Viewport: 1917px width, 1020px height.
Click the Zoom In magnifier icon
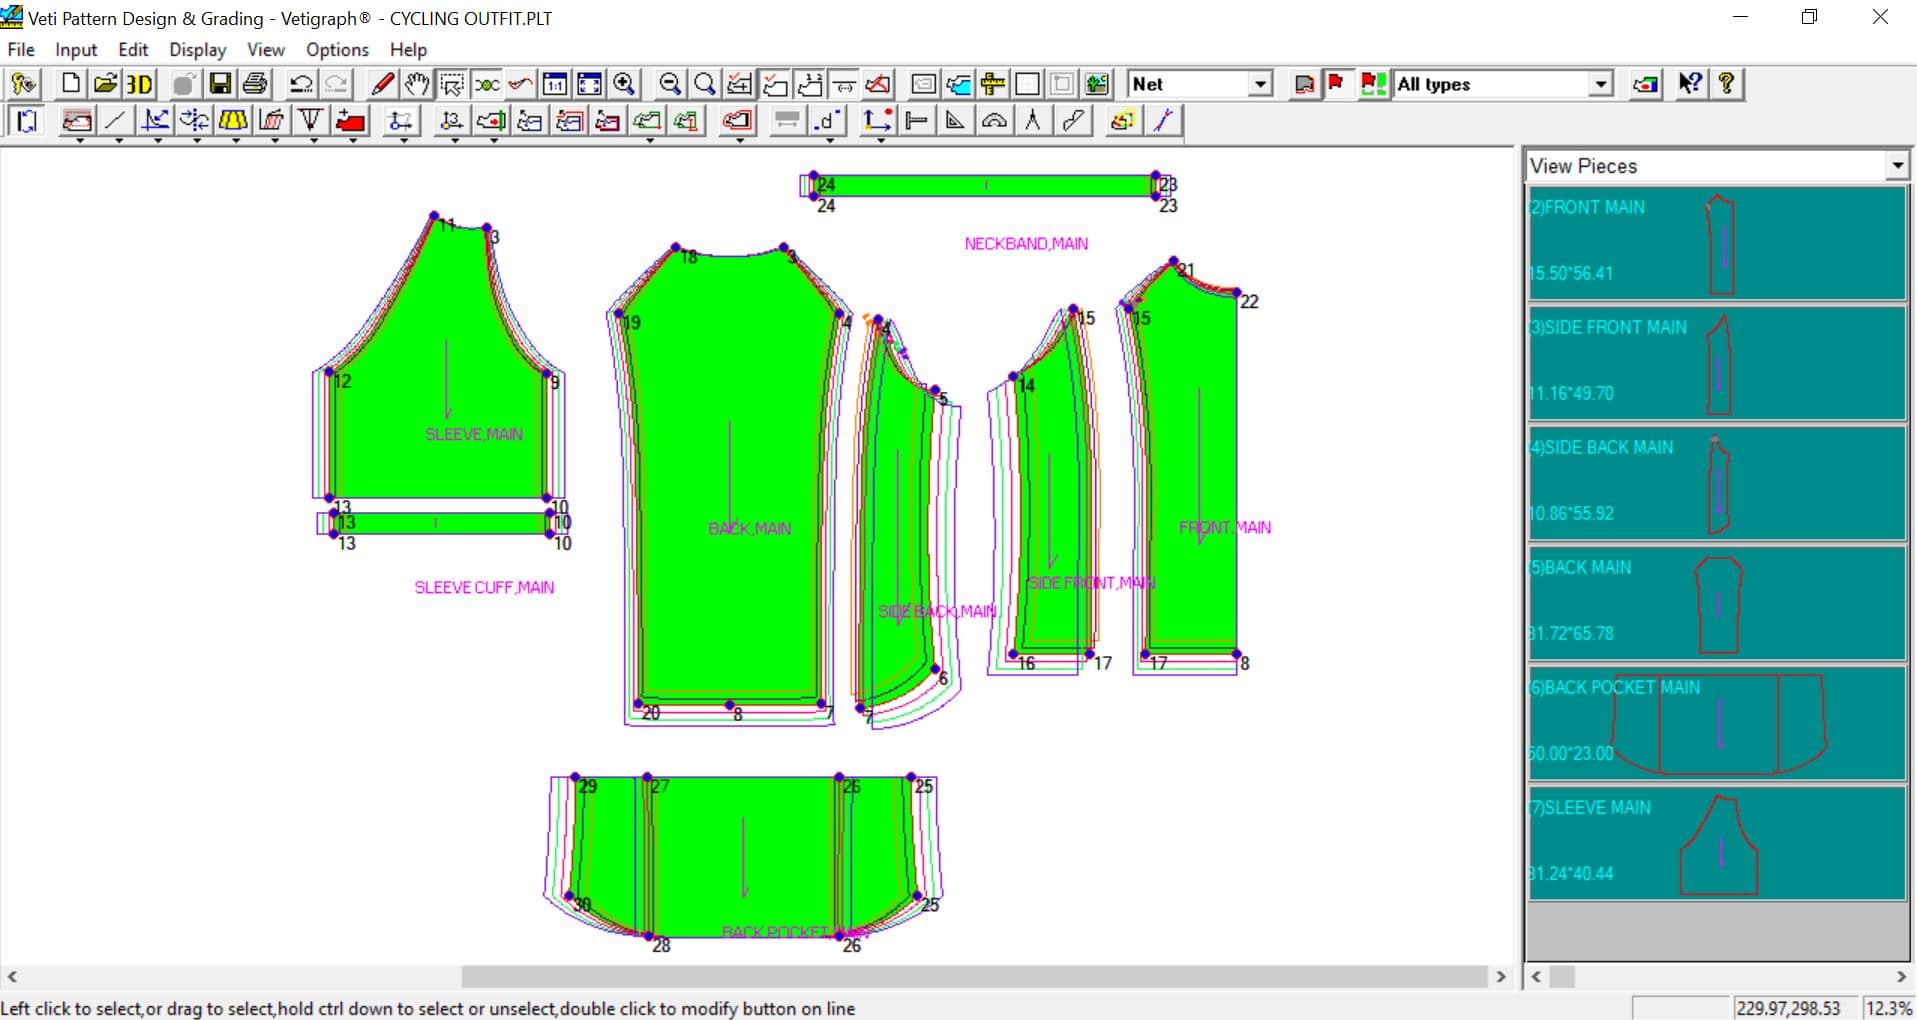(625, 84)
